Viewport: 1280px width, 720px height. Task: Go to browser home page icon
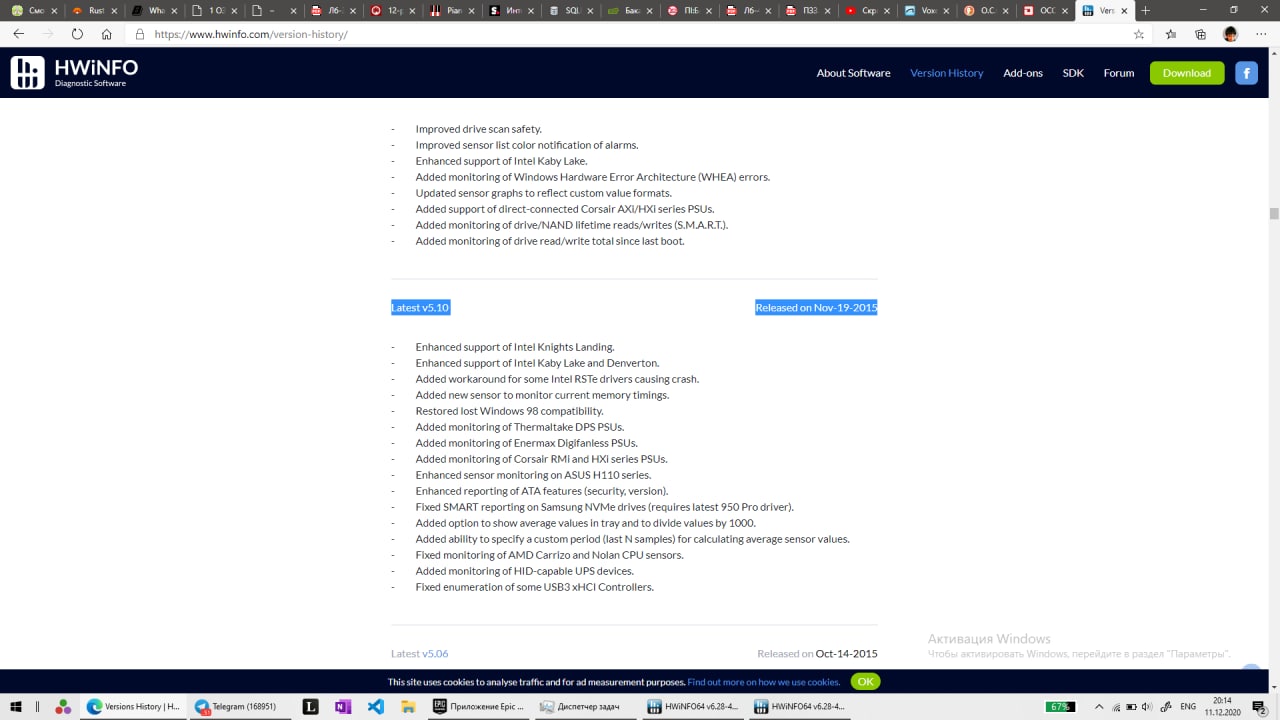107,34
